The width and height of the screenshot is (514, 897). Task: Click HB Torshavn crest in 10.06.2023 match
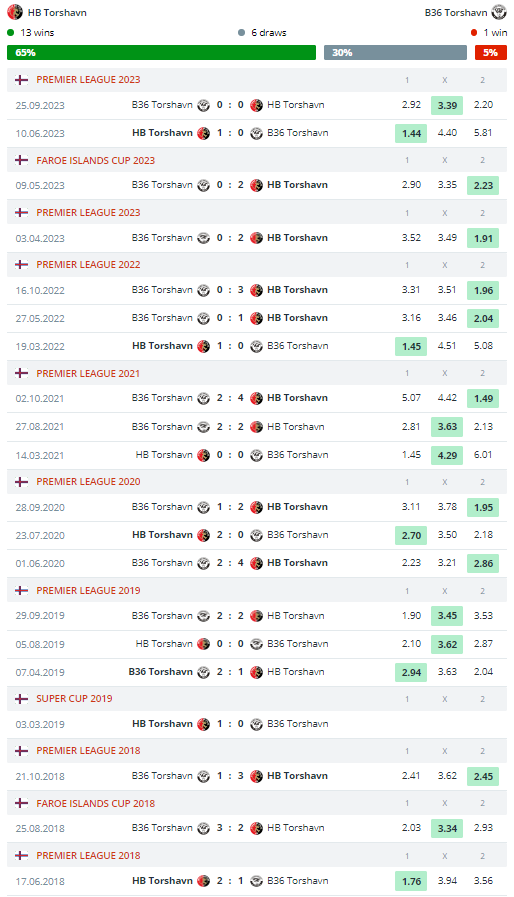[203, 133]
